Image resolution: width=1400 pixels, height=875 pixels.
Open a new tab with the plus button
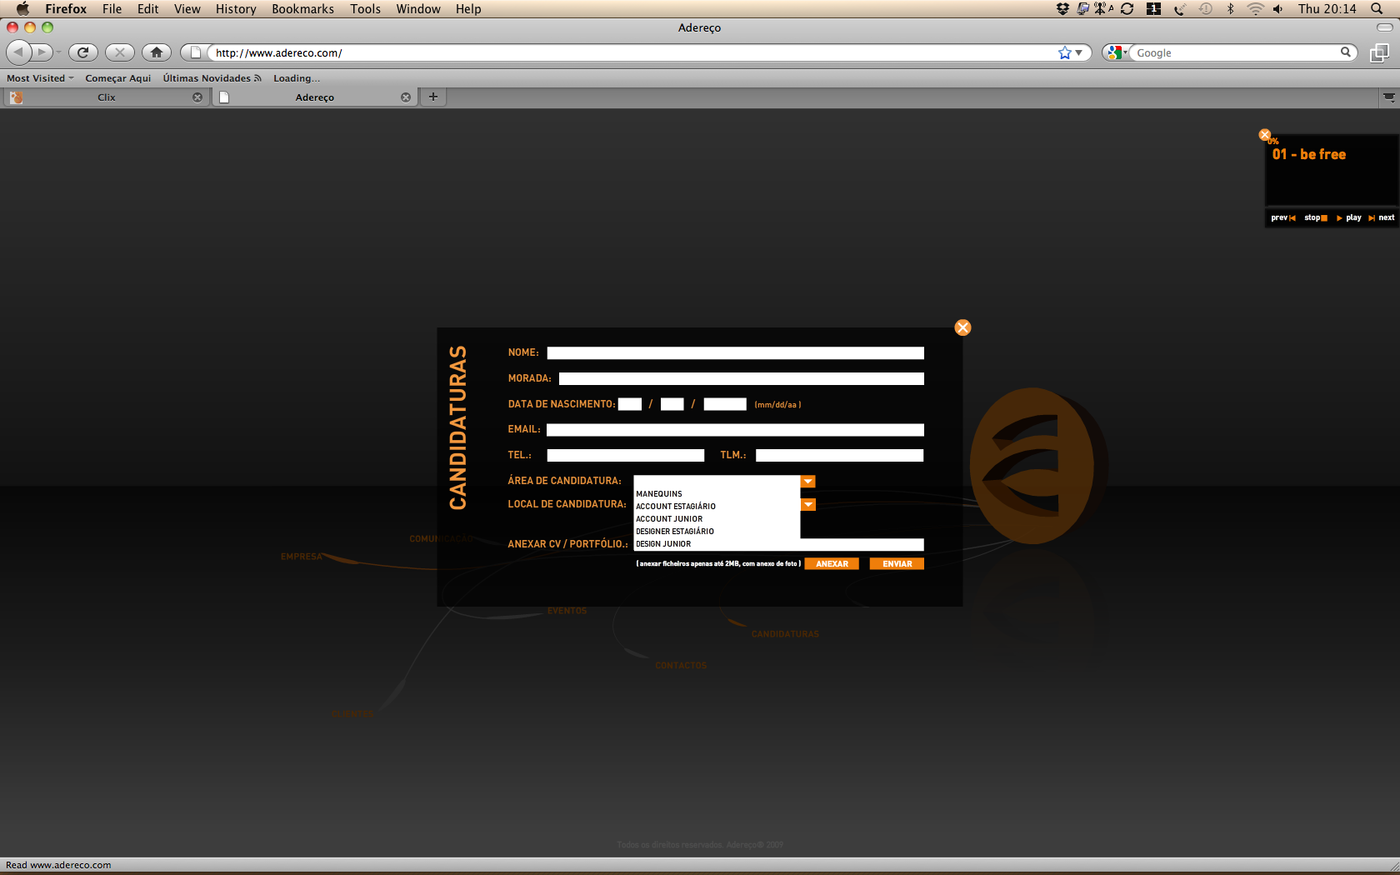point(433,97)
